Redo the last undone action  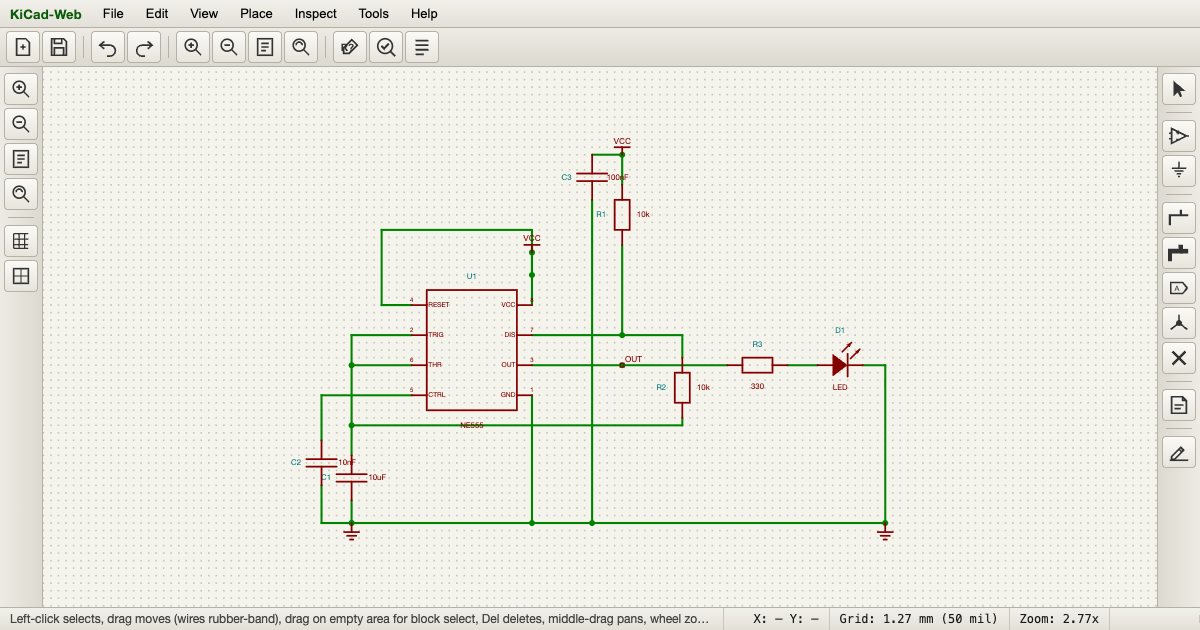point(144,47)
